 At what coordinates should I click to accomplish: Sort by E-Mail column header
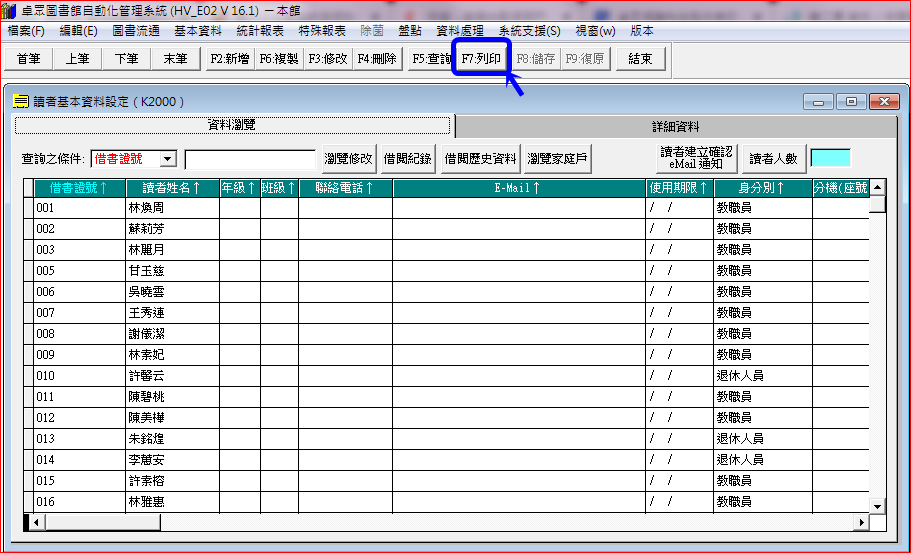[x=519, y=188]
